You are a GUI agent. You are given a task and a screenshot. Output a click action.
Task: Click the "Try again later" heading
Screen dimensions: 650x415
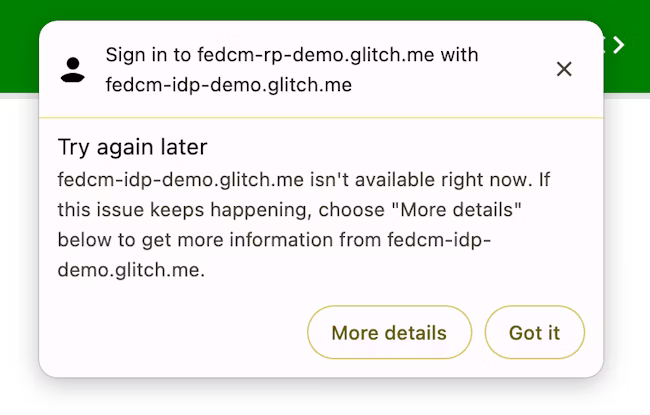(x=132, y=147)
